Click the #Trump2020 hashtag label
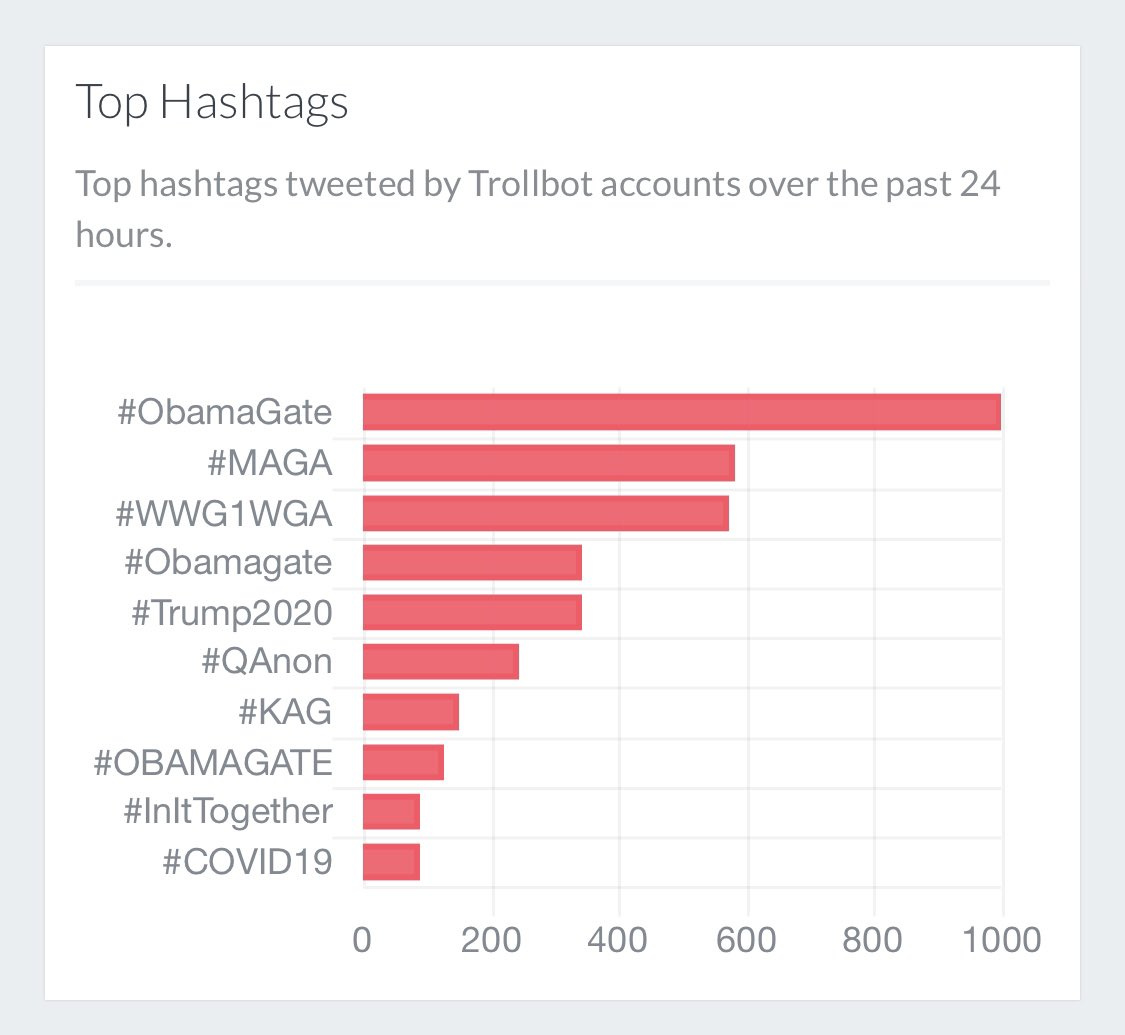The height and width of the screenshot is (1035, 1125). coord(231,613)
